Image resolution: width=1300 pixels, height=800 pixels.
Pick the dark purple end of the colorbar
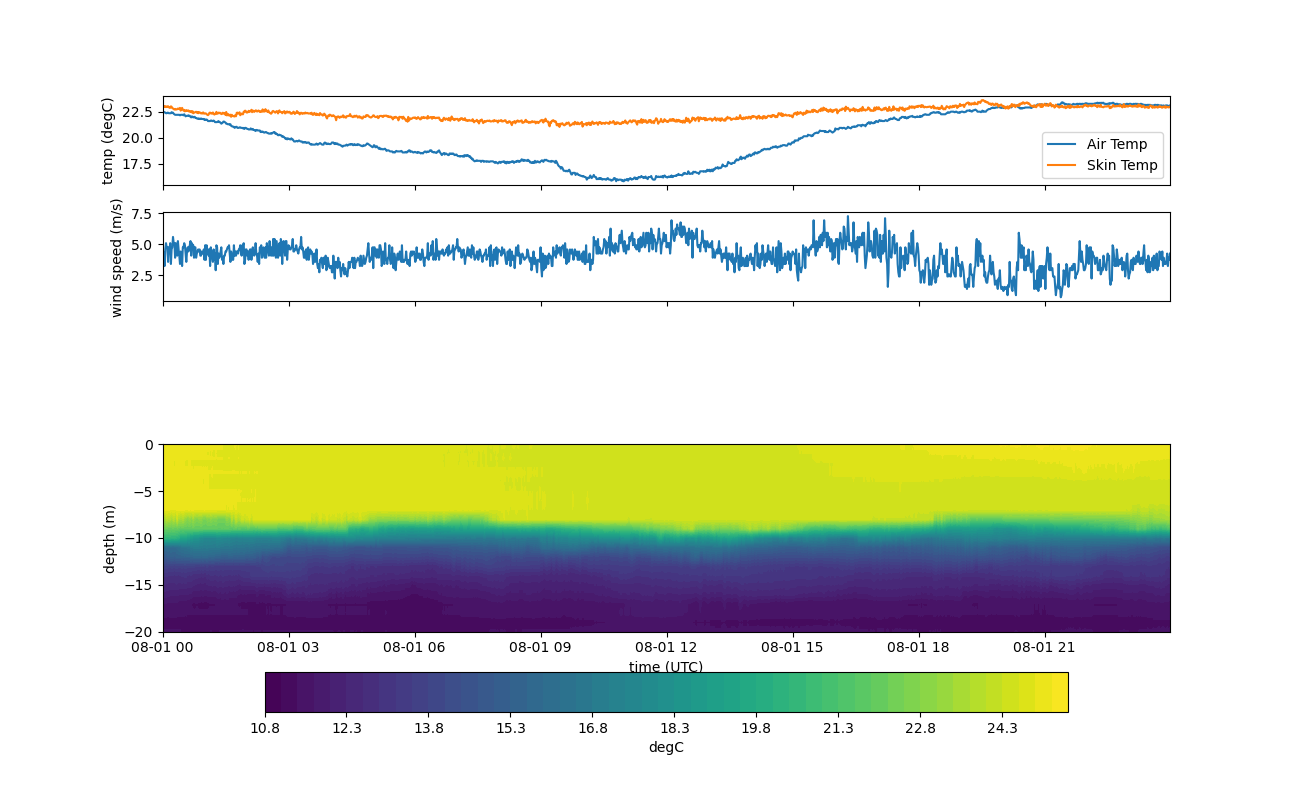(x=274, y=692)
